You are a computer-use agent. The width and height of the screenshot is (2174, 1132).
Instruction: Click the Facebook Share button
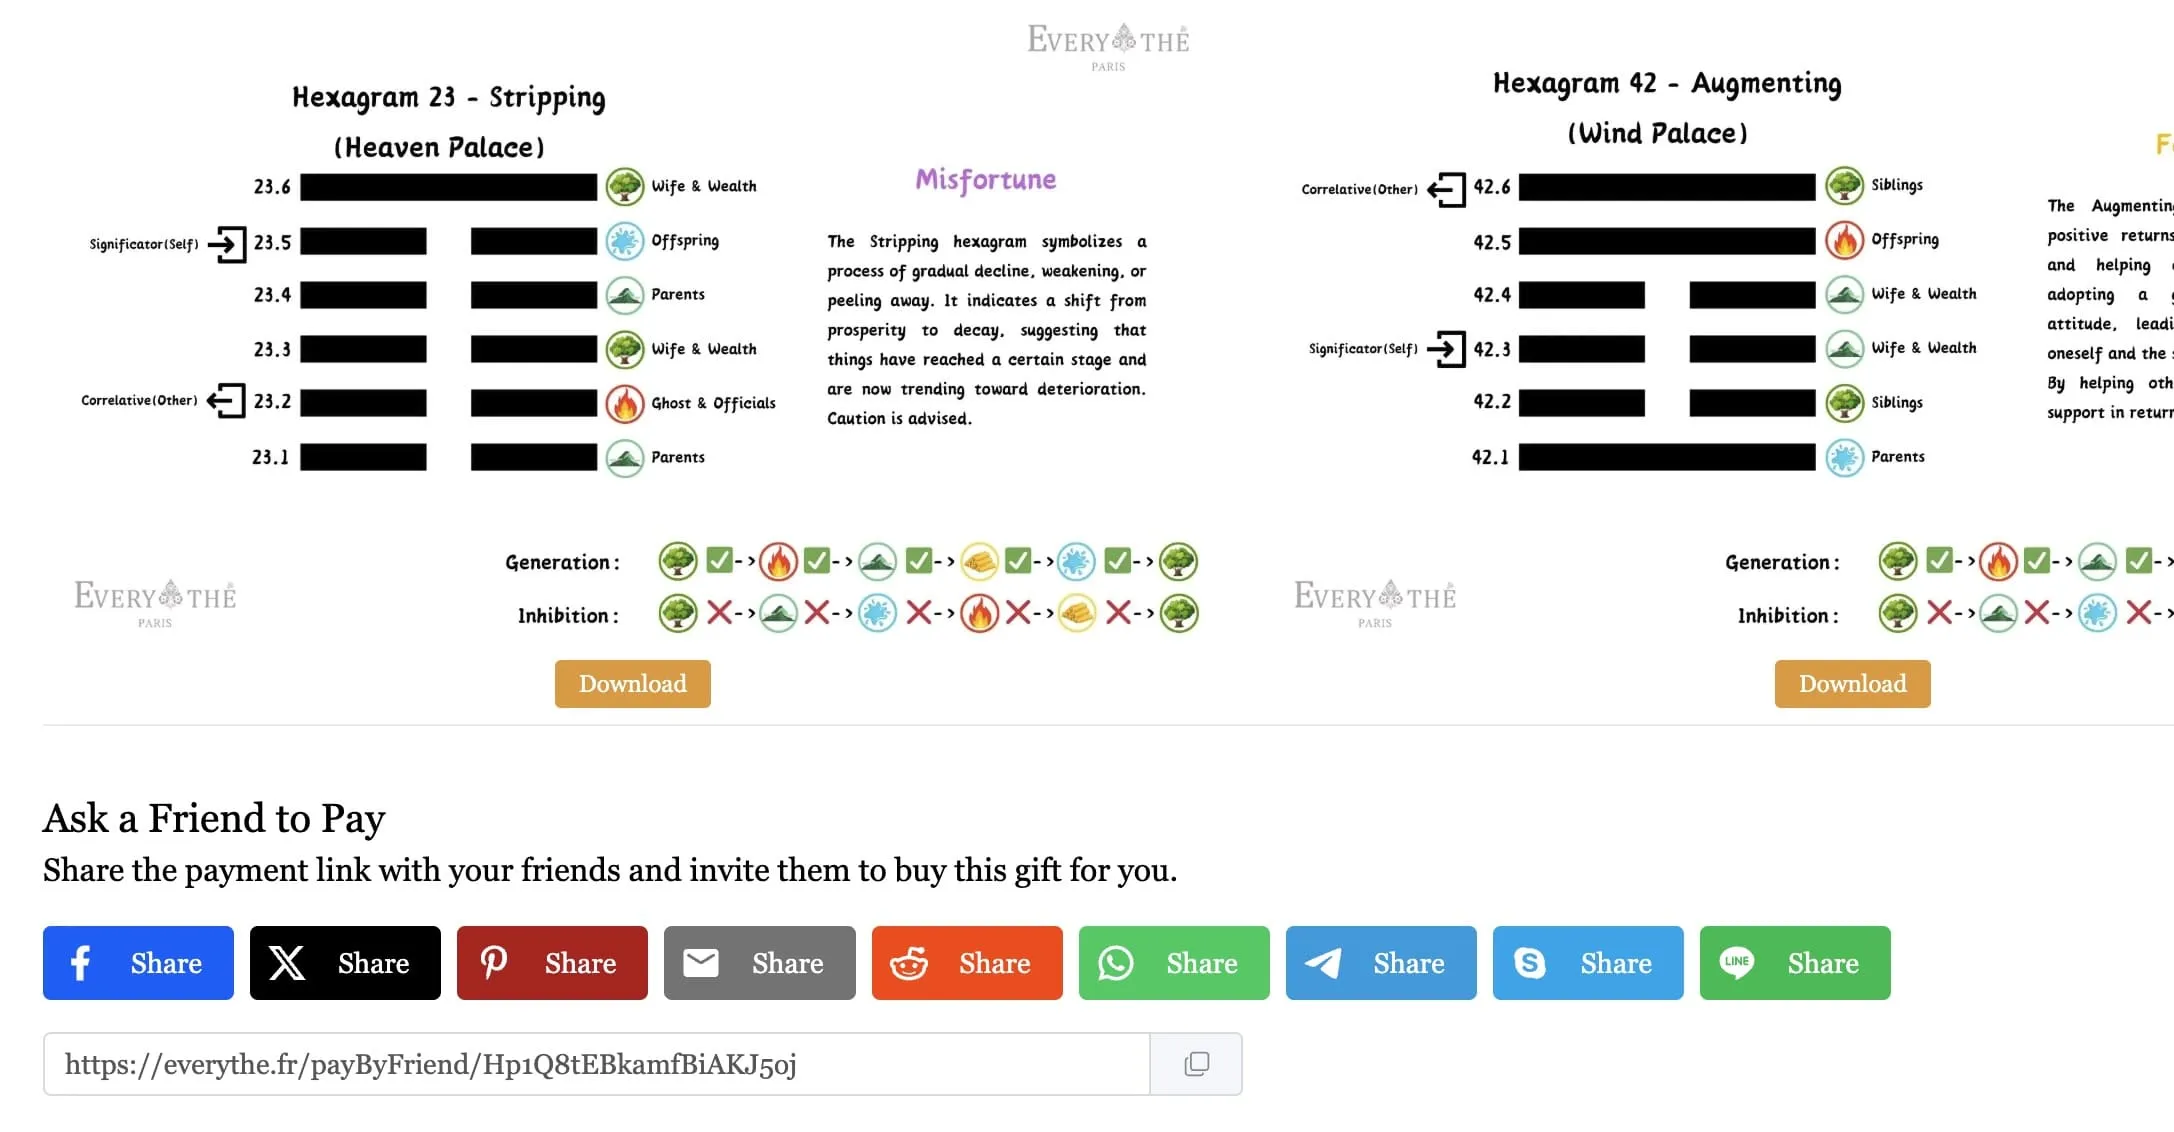coord(138,963)
